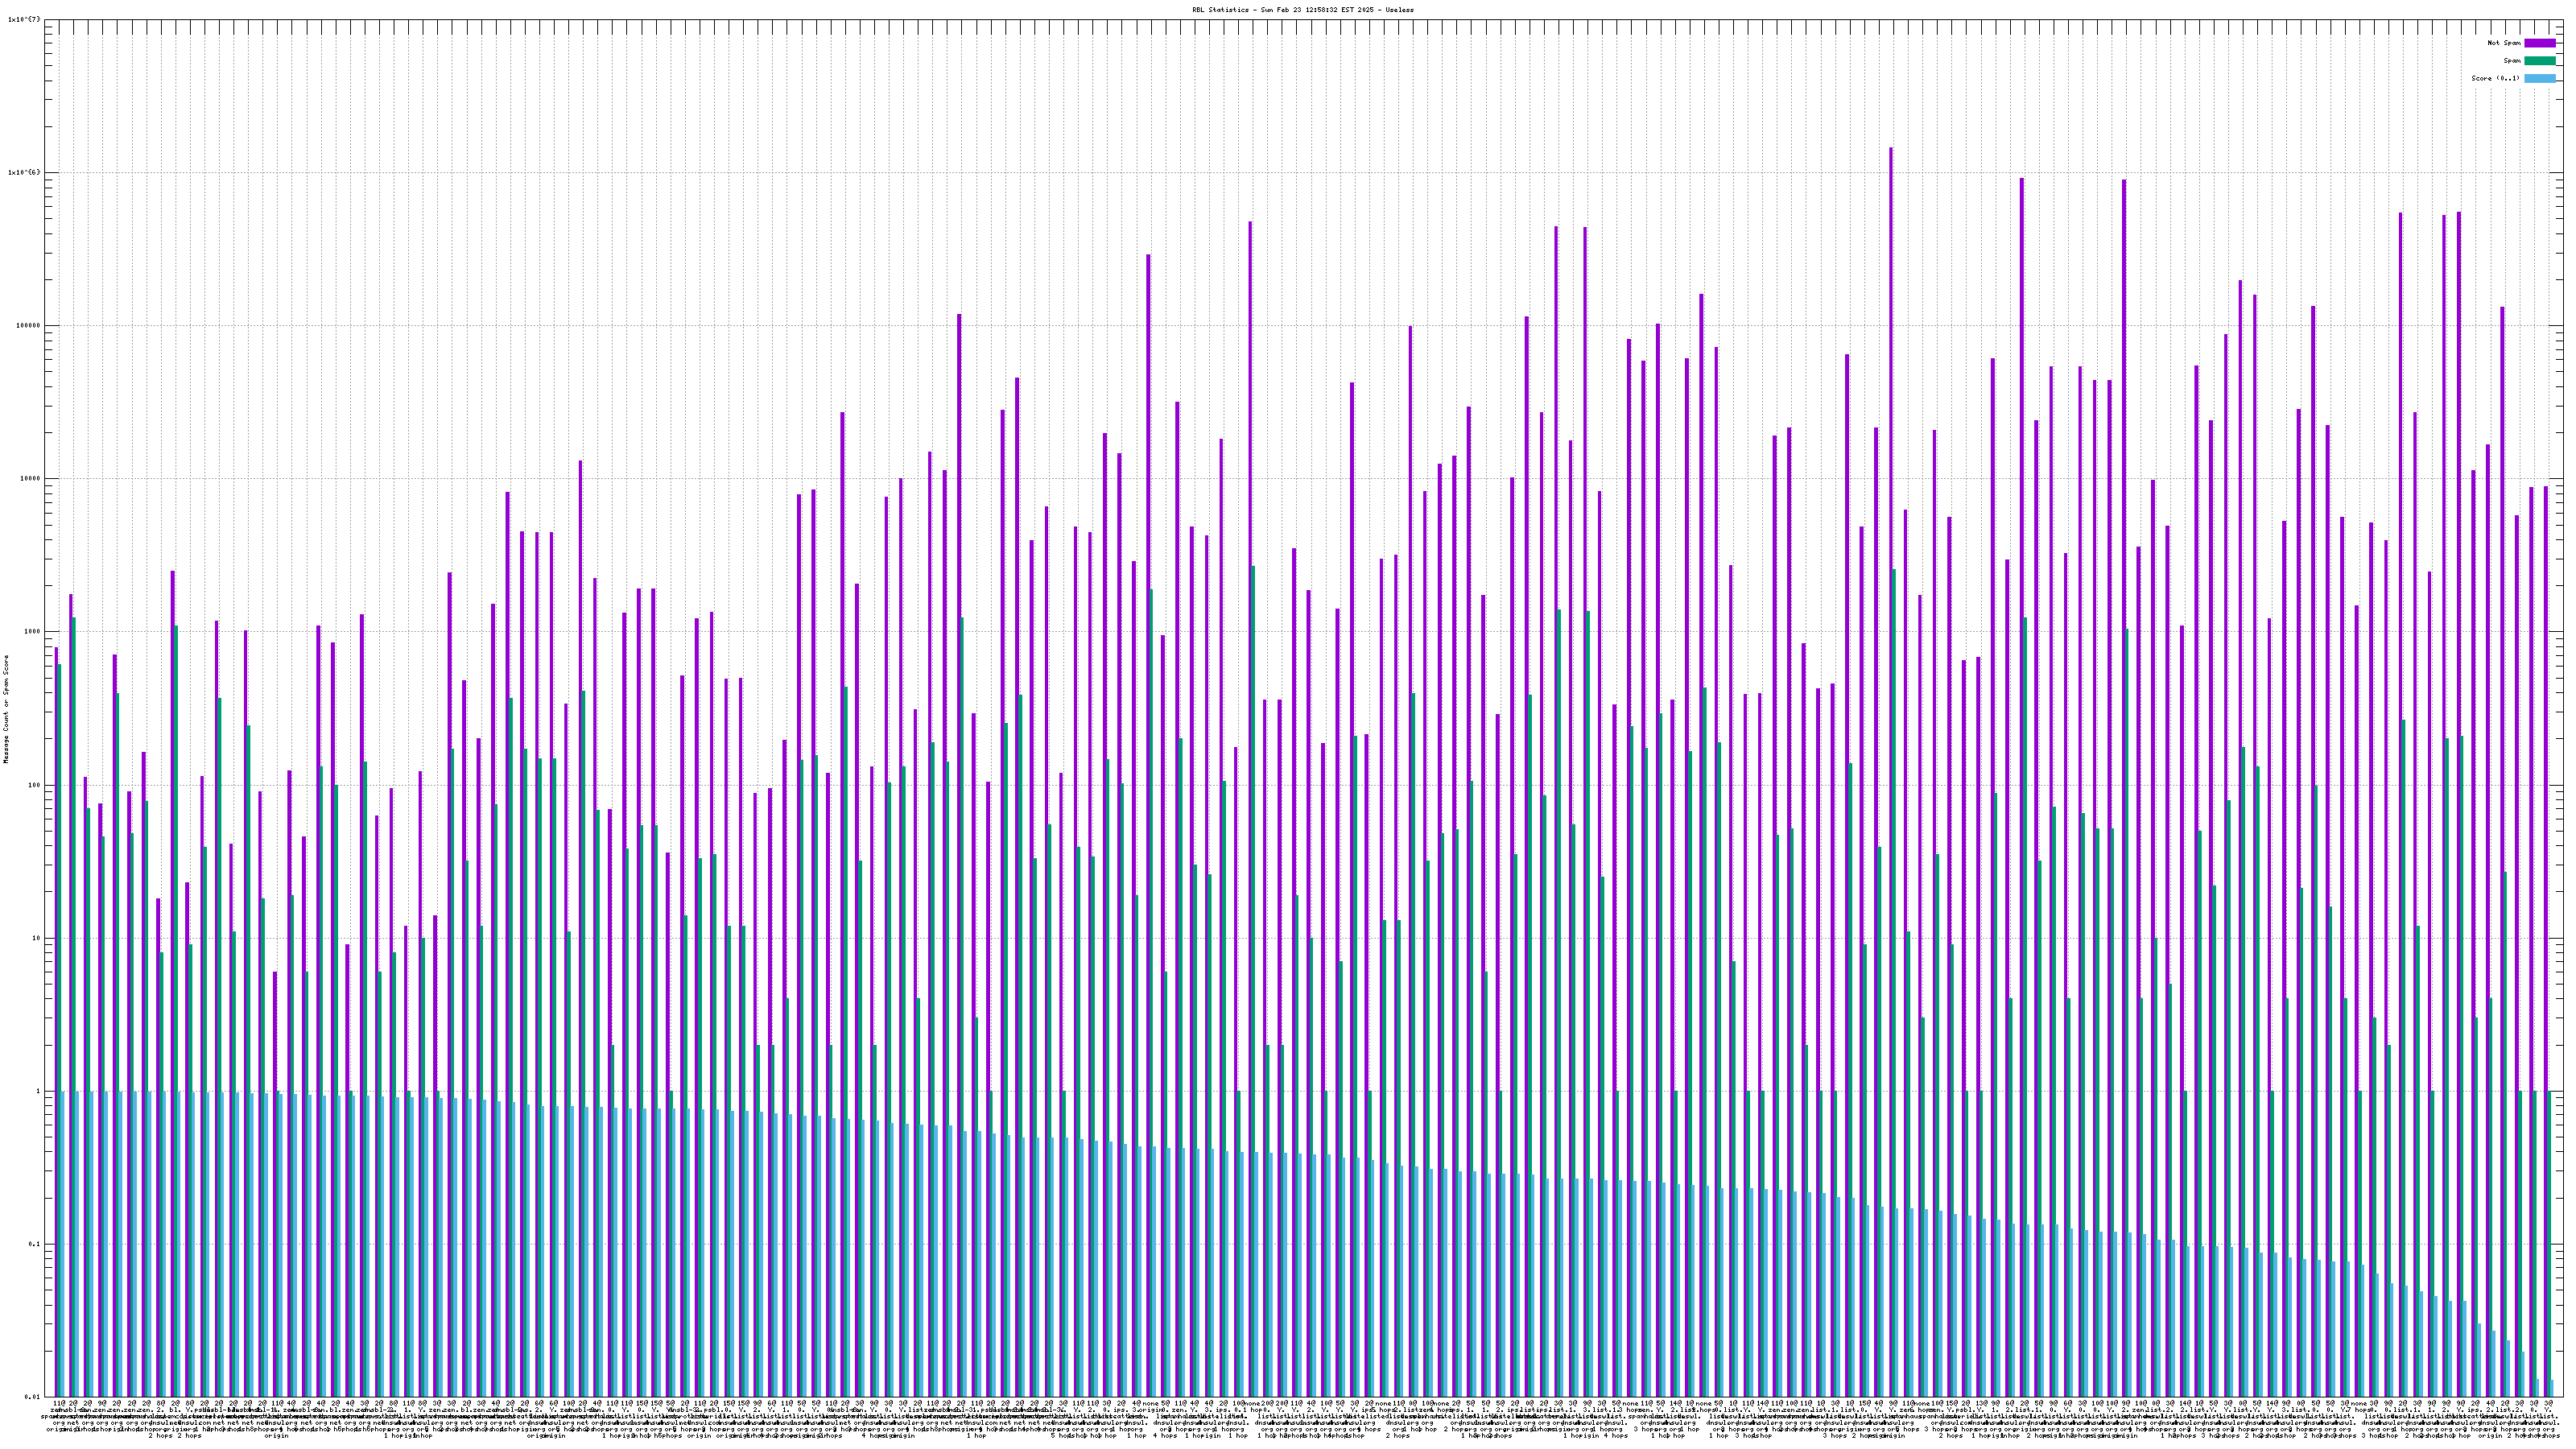Image resolution: width=2576 pixels, height=1449 pixels.
Task: Click the 10000 y-axis tick label
Action: coord(30,478)
